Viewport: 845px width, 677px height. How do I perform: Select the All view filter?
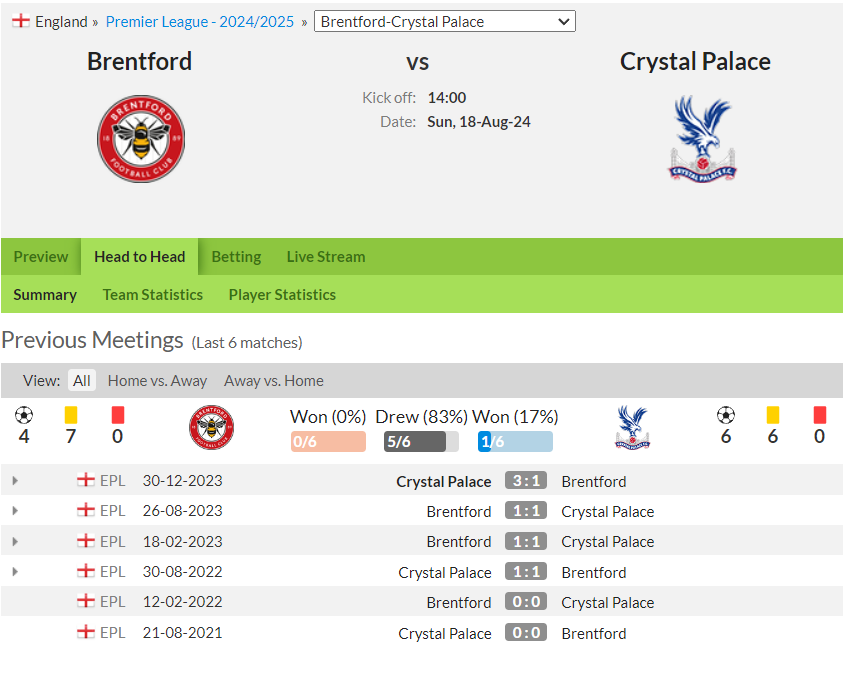point(82,381)
